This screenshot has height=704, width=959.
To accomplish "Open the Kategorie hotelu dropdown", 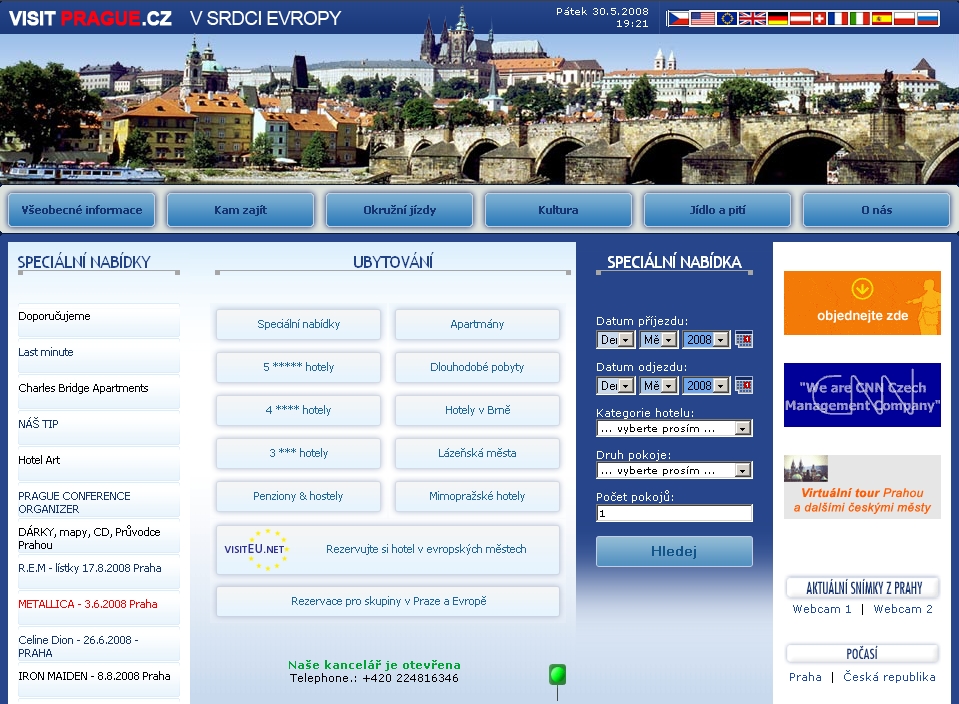I will 674,428.
